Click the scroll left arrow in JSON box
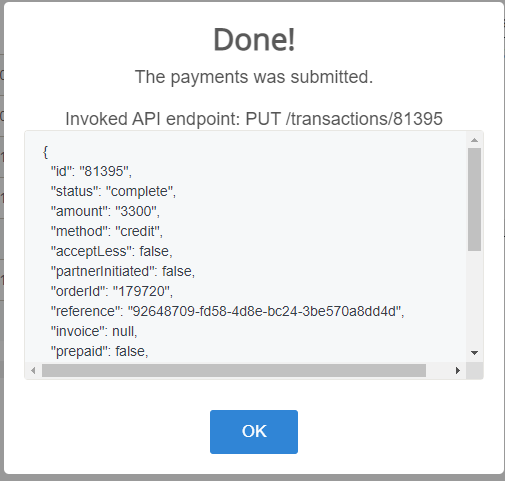 pyautogui.click(x=33, y=370)
